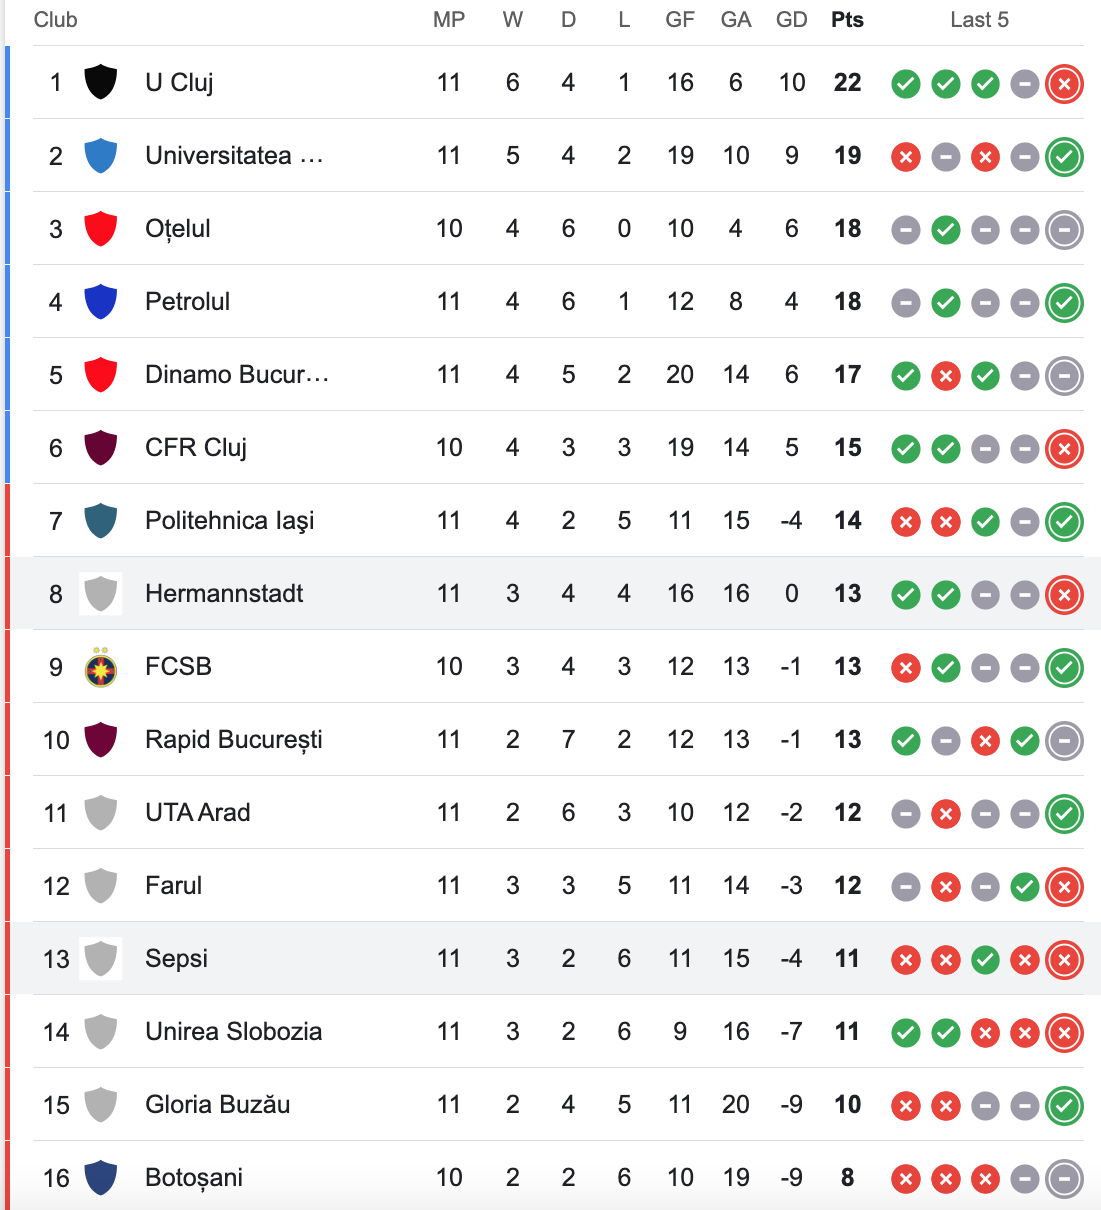Click Universitatea's latest green win icon
This screenshot has width=1101, height=1210.
click(1064, 157)
